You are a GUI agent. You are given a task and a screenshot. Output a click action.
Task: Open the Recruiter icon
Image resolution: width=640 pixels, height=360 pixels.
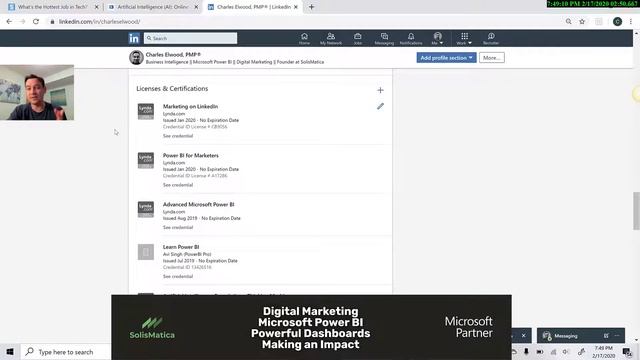click(491, 38)
